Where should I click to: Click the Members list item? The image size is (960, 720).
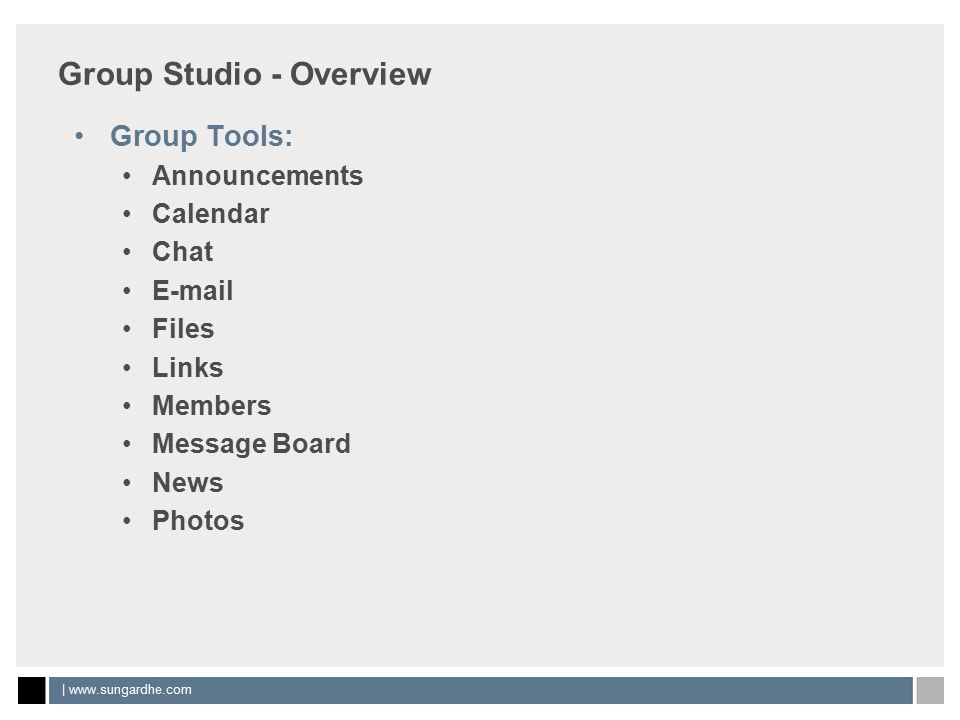click(x=211, y=405)
